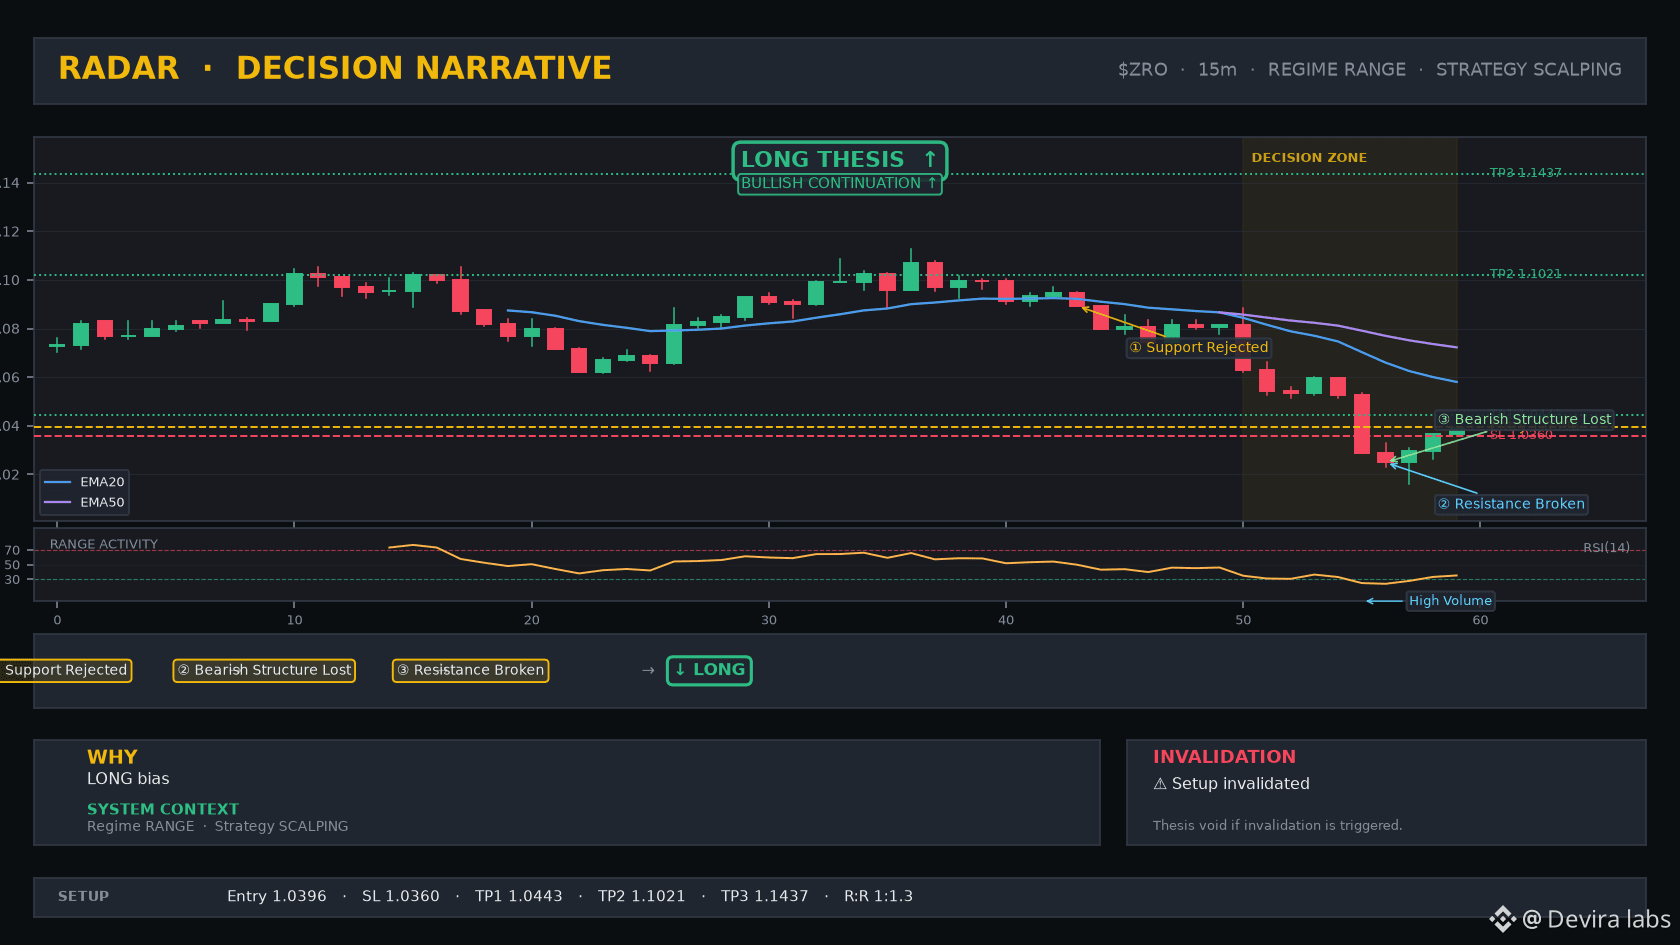Select the LONG THESIS badge above the chart
Screen dimensions: 1680x945
tap(839, 159)
